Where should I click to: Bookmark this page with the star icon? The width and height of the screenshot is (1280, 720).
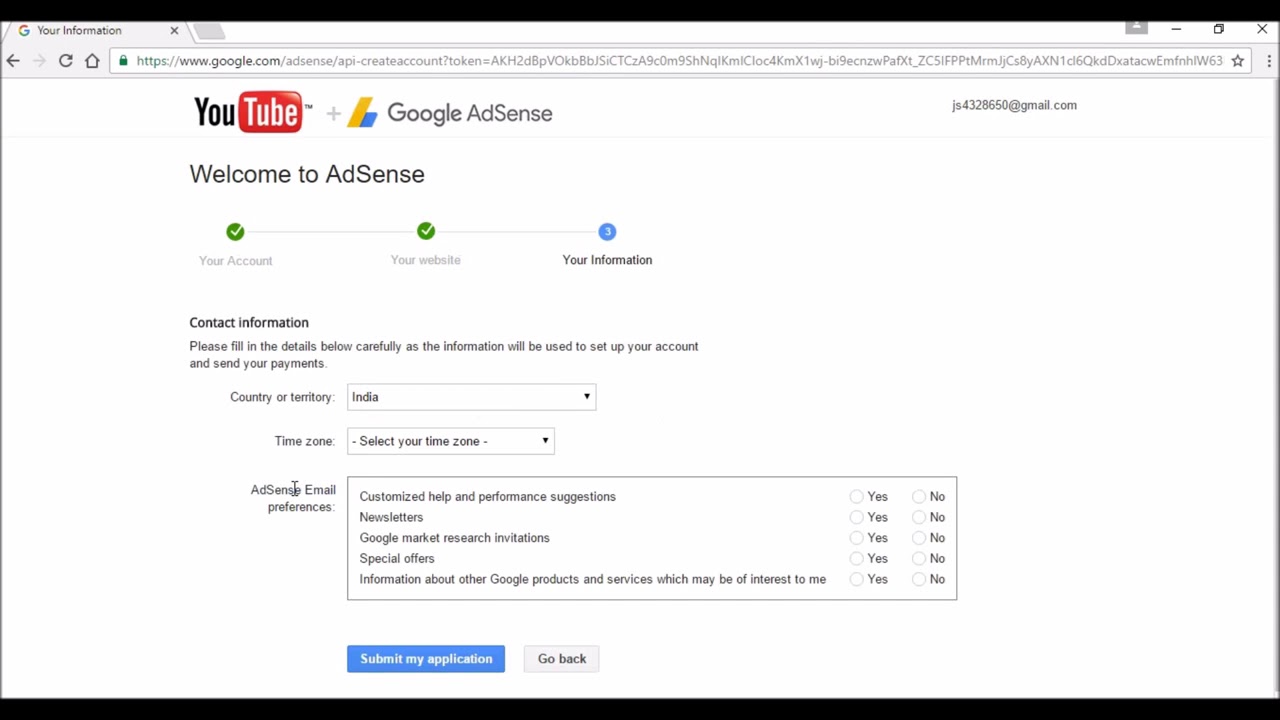click(1238, 61)
